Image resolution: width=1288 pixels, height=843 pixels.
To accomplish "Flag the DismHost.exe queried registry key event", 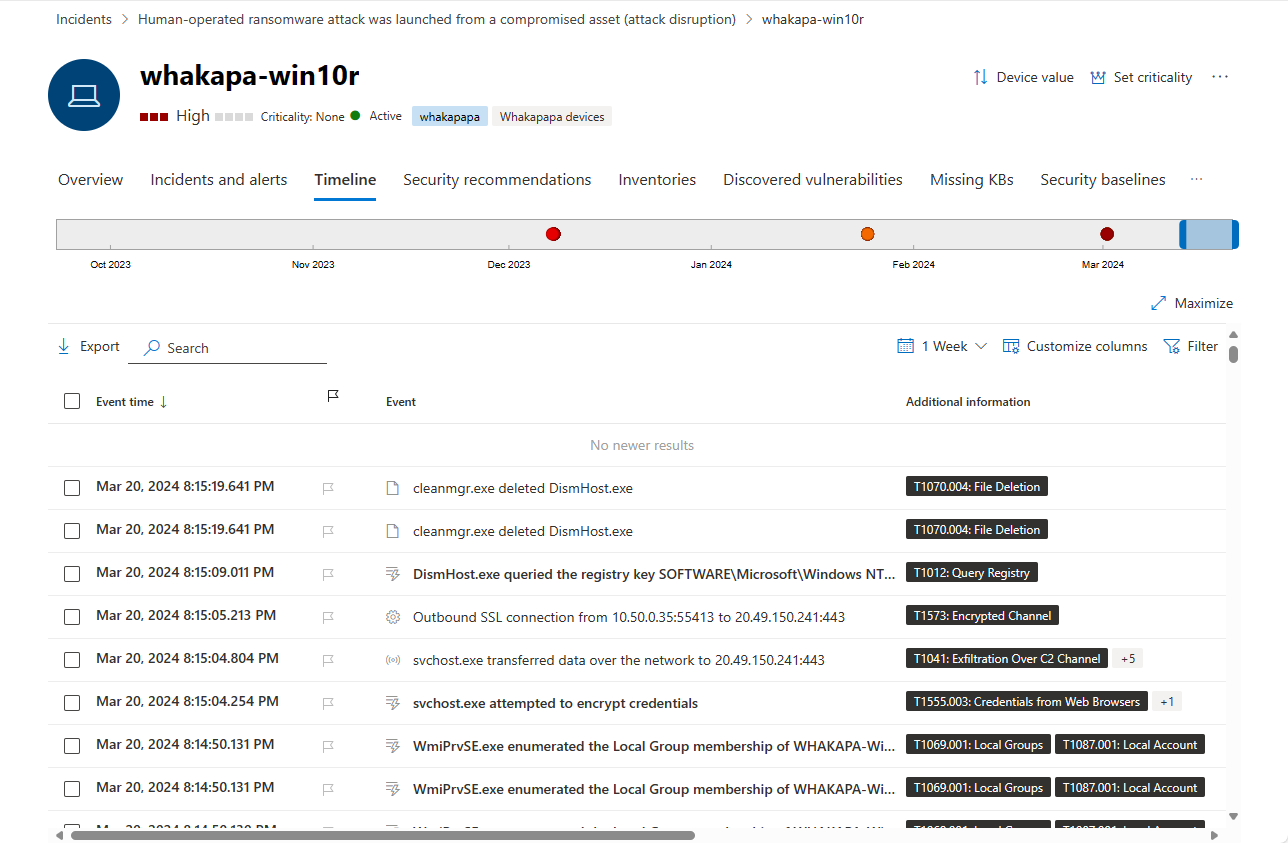I will 328,574.
